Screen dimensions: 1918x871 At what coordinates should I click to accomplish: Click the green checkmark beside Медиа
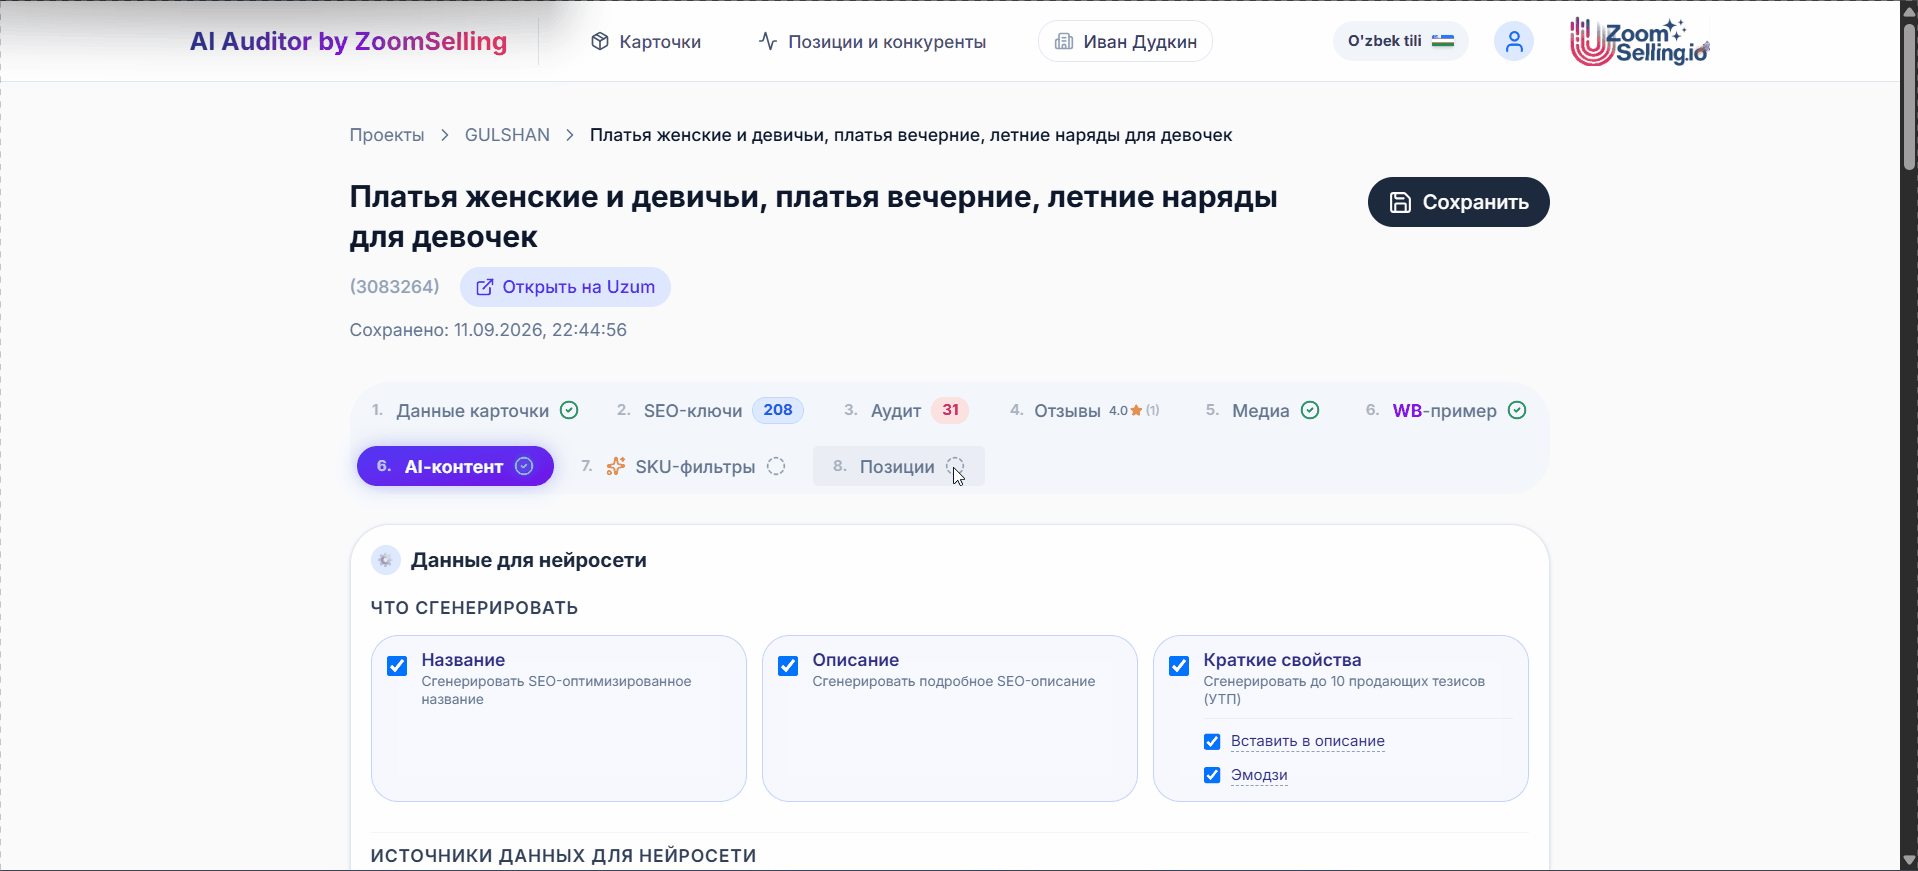tap(1310, 410)
